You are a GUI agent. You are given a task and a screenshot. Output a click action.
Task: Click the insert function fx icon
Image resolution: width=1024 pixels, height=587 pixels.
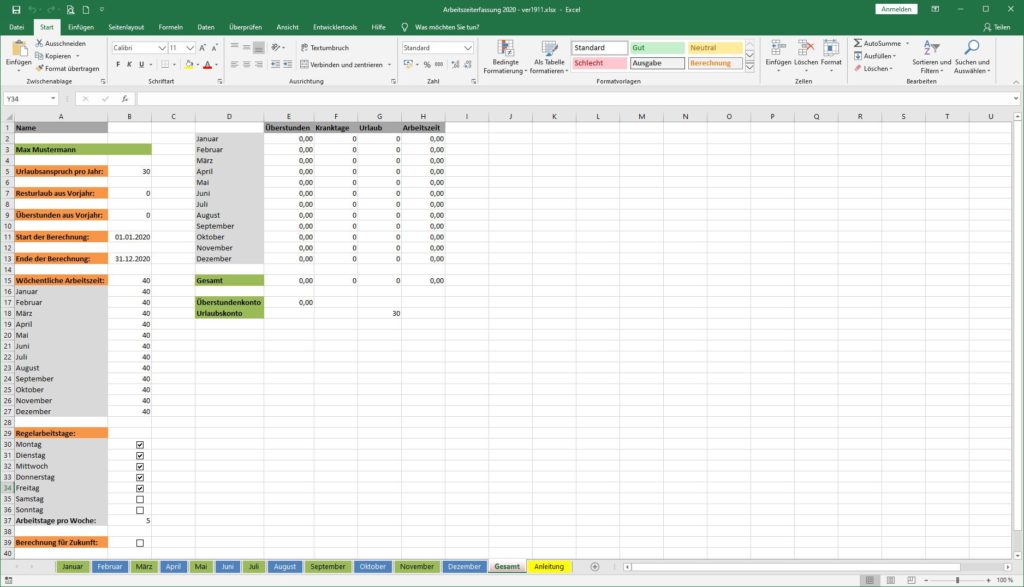(x=124, y=99)
